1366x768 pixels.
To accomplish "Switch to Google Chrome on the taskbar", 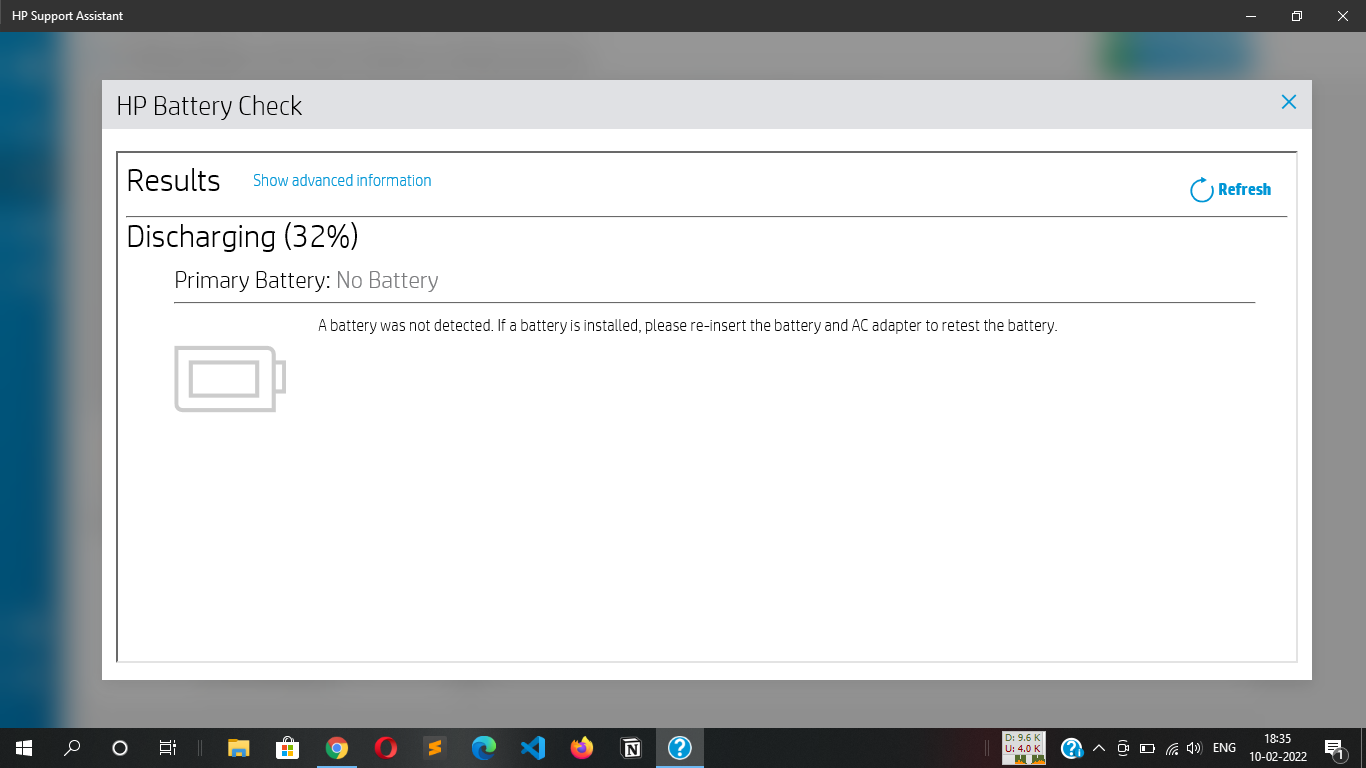I will coord(336,747).
